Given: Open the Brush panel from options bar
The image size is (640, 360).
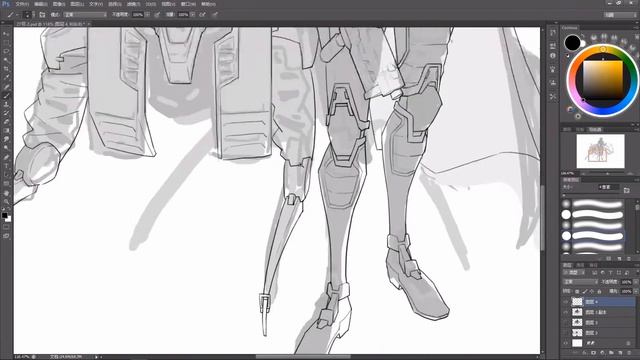Looking at the screenshot, I should pyautogui.click(x=42, y=14).
